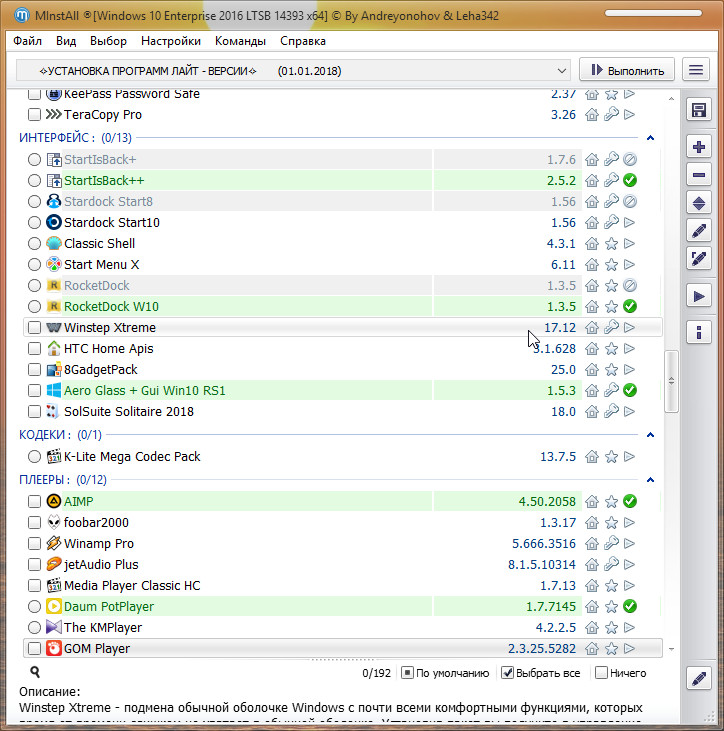The image size is (724, 731).
Task: Click green check status for StartIsBack++
Action: click(x=630, y=180)
